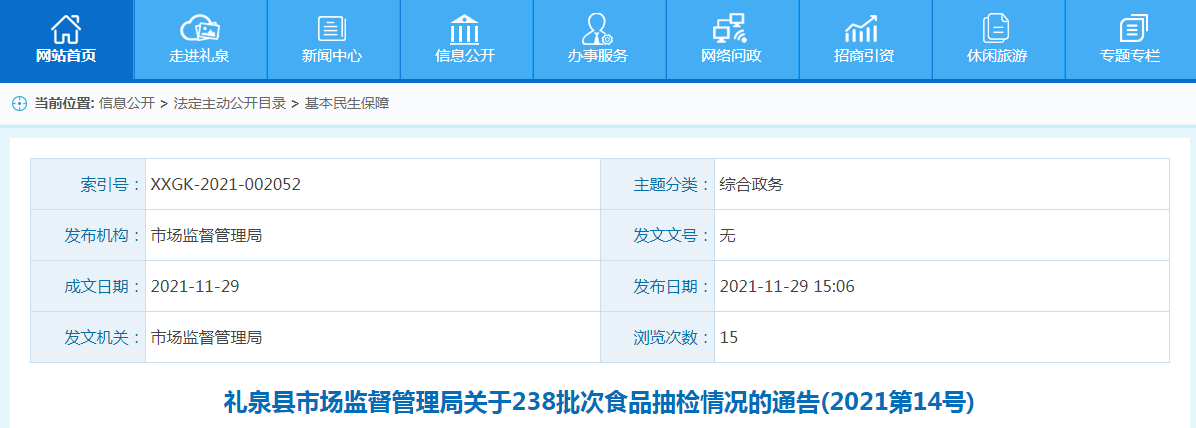
Task: Click the person icon above 办事服务
Action: tap(597, 29)
